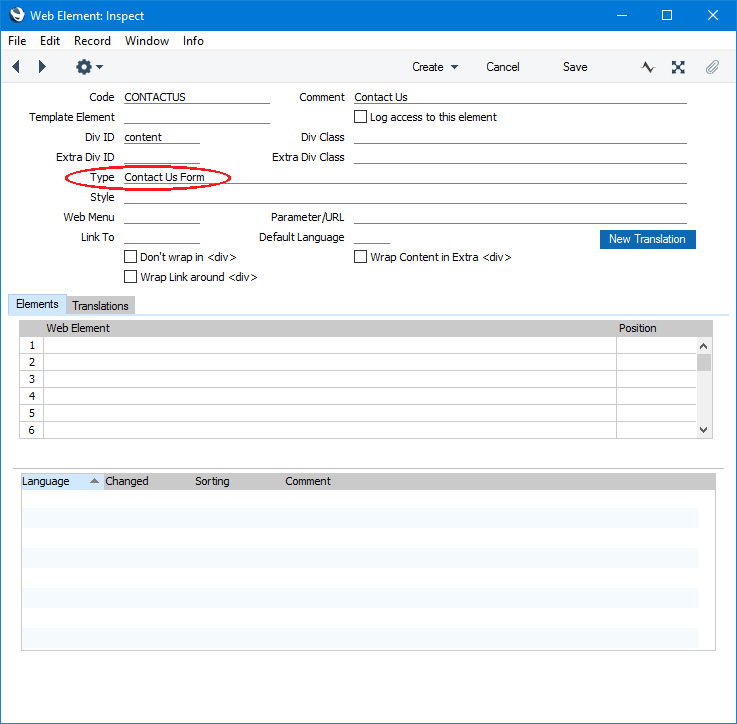Open the Info menu
The height and width of the screenshot is (724, 737).
coord(193,41)
